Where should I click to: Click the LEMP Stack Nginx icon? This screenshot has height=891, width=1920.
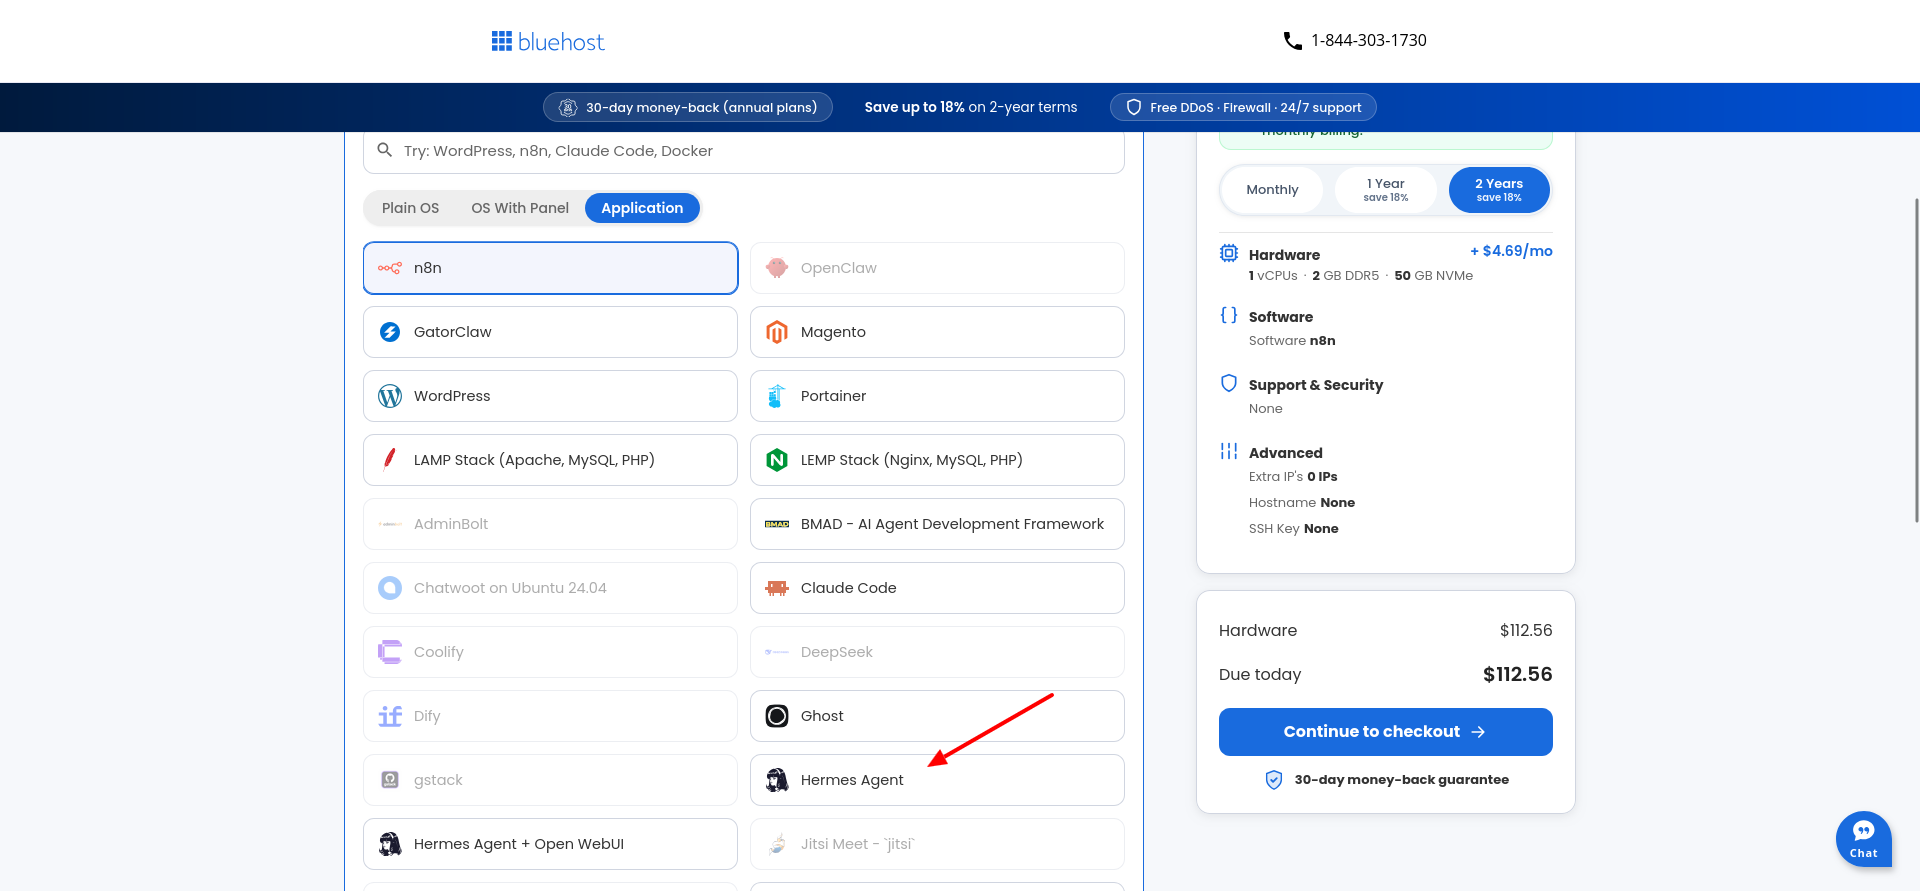pos(777,460)
